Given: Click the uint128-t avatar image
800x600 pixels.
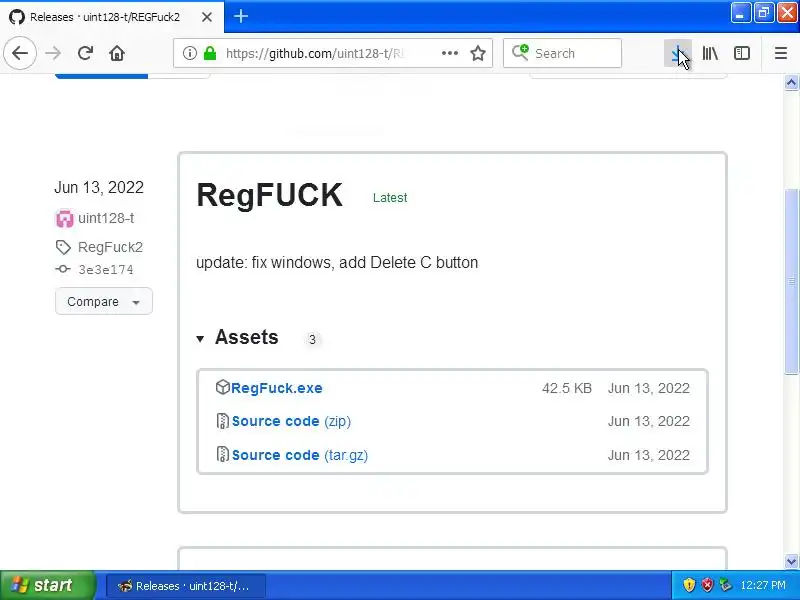Looking at the screenshot, I should point(64,218).
